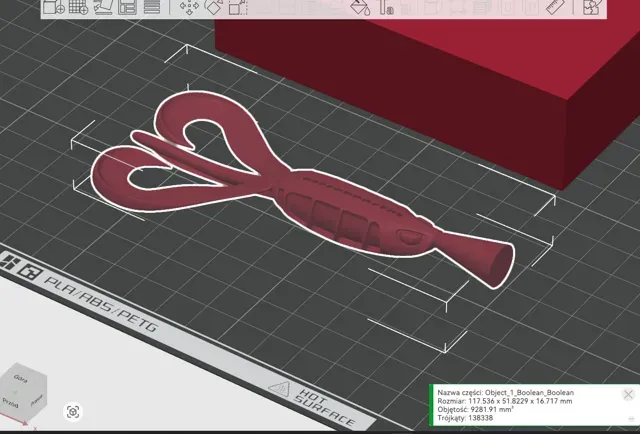Click the Rozmiar 117.536 x 51.8229 line
Screen dimensions: 640x434
pyautogui.click(x=504, y=401)
